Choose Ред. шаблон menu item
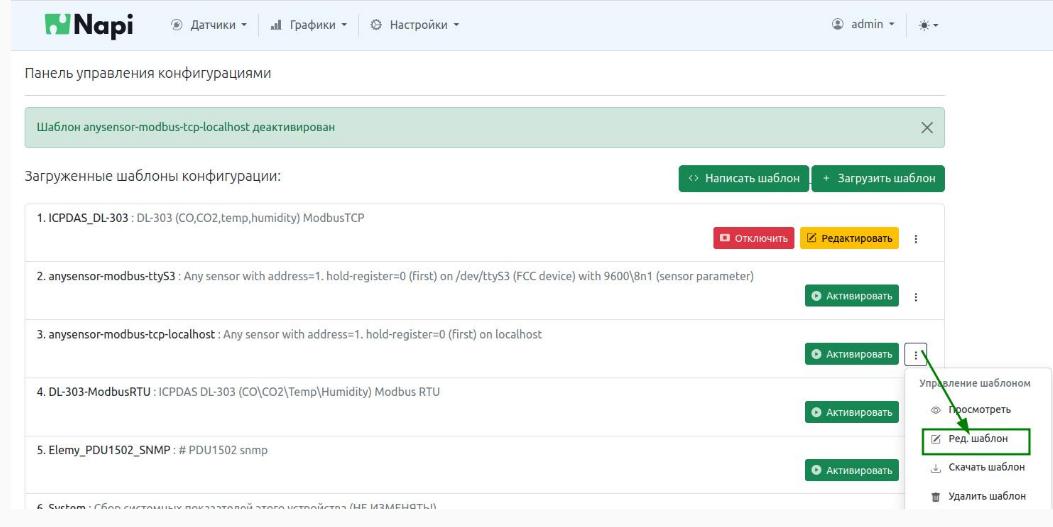Viewport: 1053px width, 527px height. point(974,439)
